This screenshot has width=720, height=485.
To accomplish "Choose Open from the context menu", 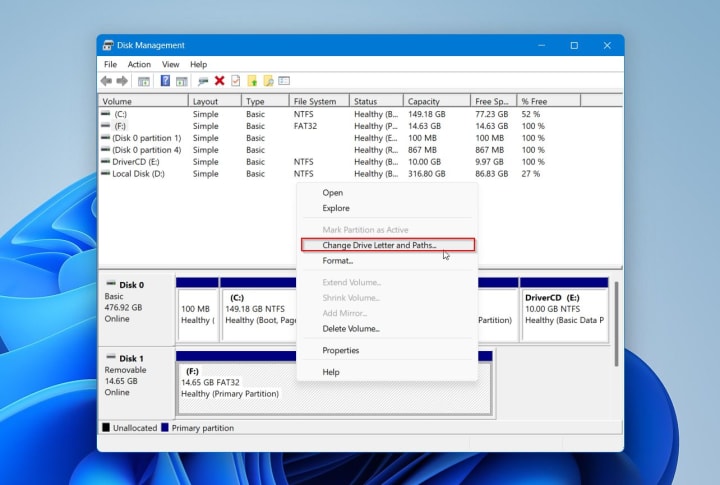I will click(388, 193).
